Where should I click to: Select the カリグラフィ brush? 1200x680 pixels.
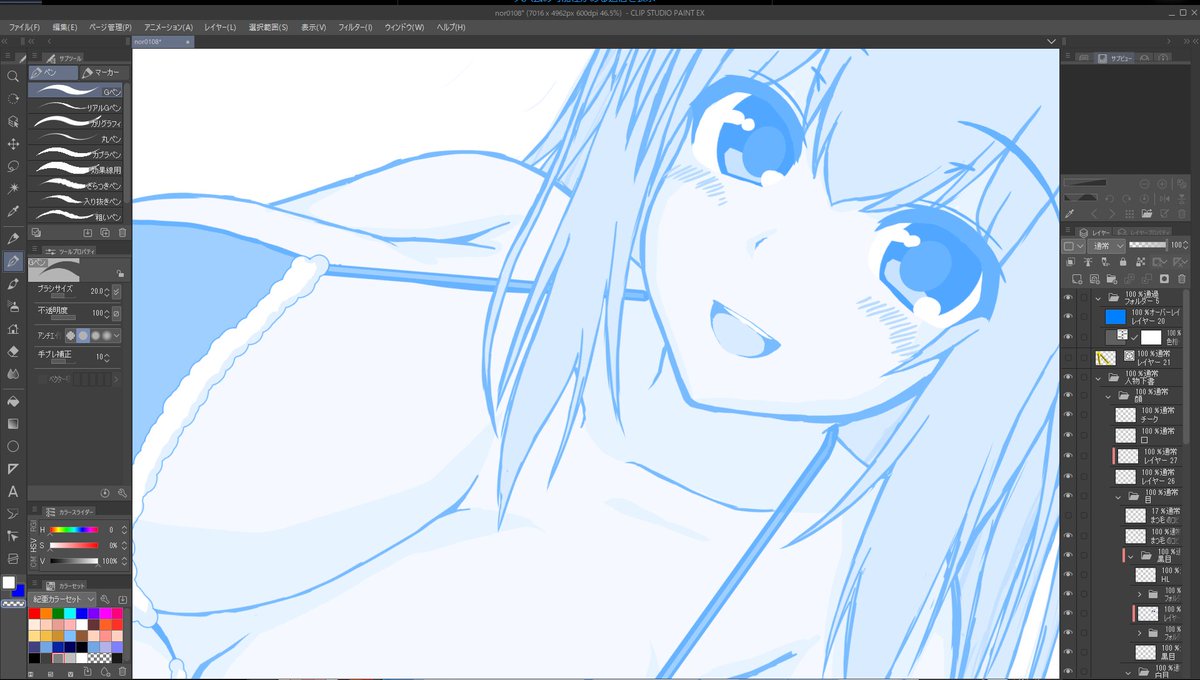(76, 122)
